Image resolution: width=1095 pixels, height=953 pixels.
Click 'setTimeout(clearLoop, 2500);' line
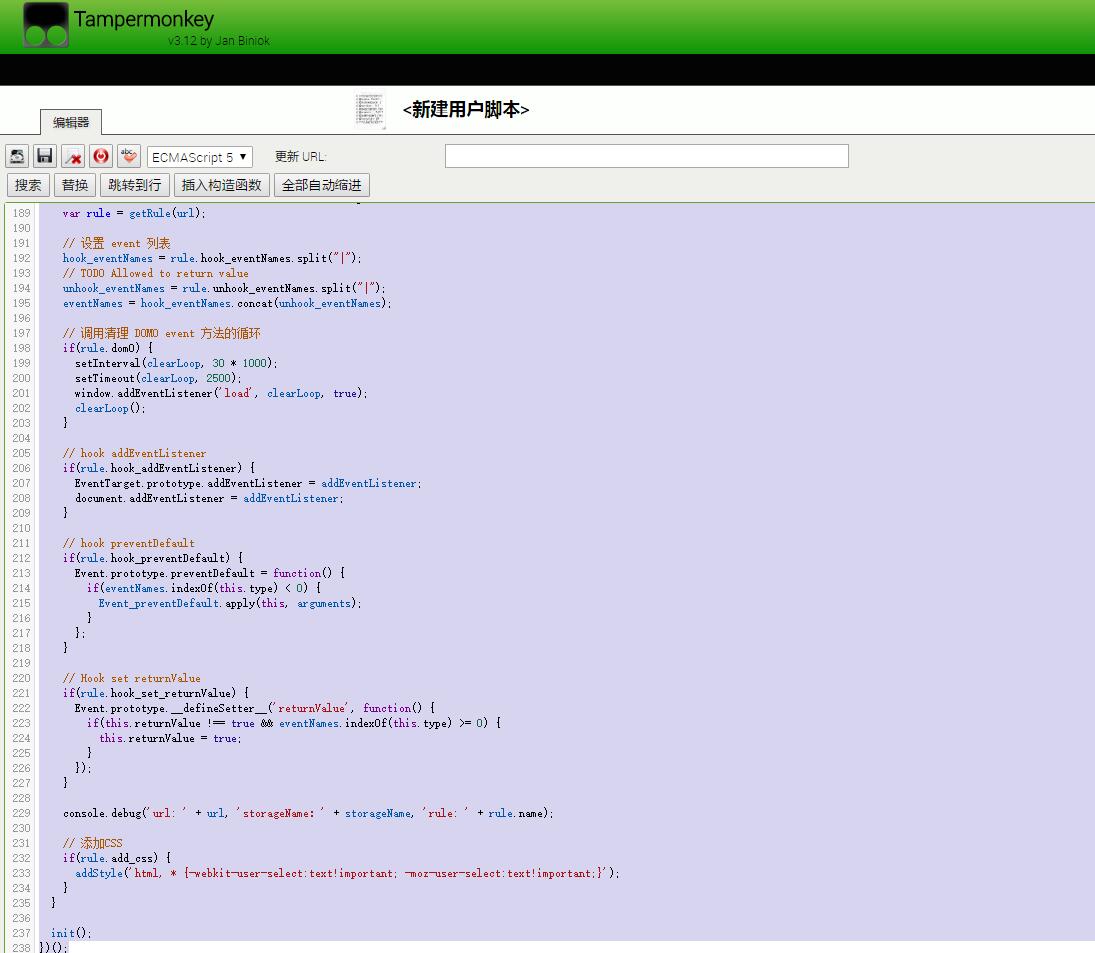[x=158, y=378]
